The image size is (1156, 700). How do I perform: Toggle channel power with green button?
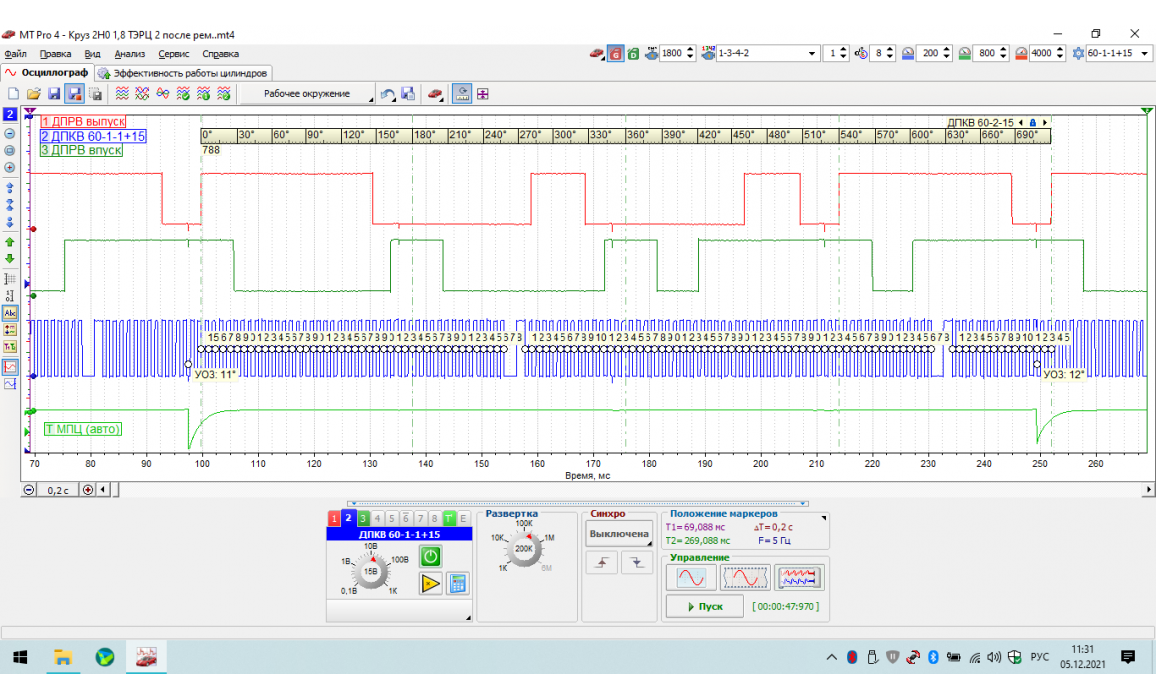[x=430, y=557]
